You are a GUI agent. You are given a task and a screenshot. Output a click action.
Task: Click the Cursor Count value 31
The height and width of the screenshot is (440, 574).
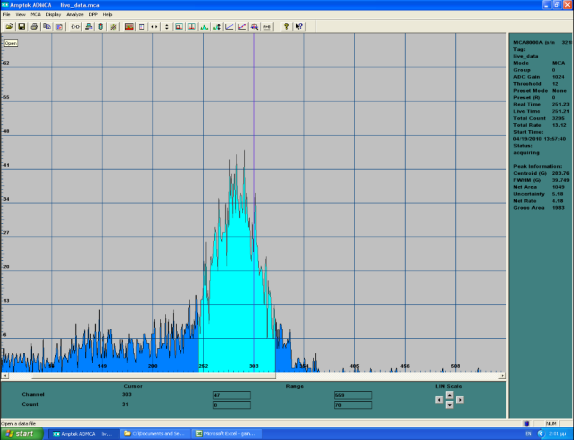tap(125, 404)
